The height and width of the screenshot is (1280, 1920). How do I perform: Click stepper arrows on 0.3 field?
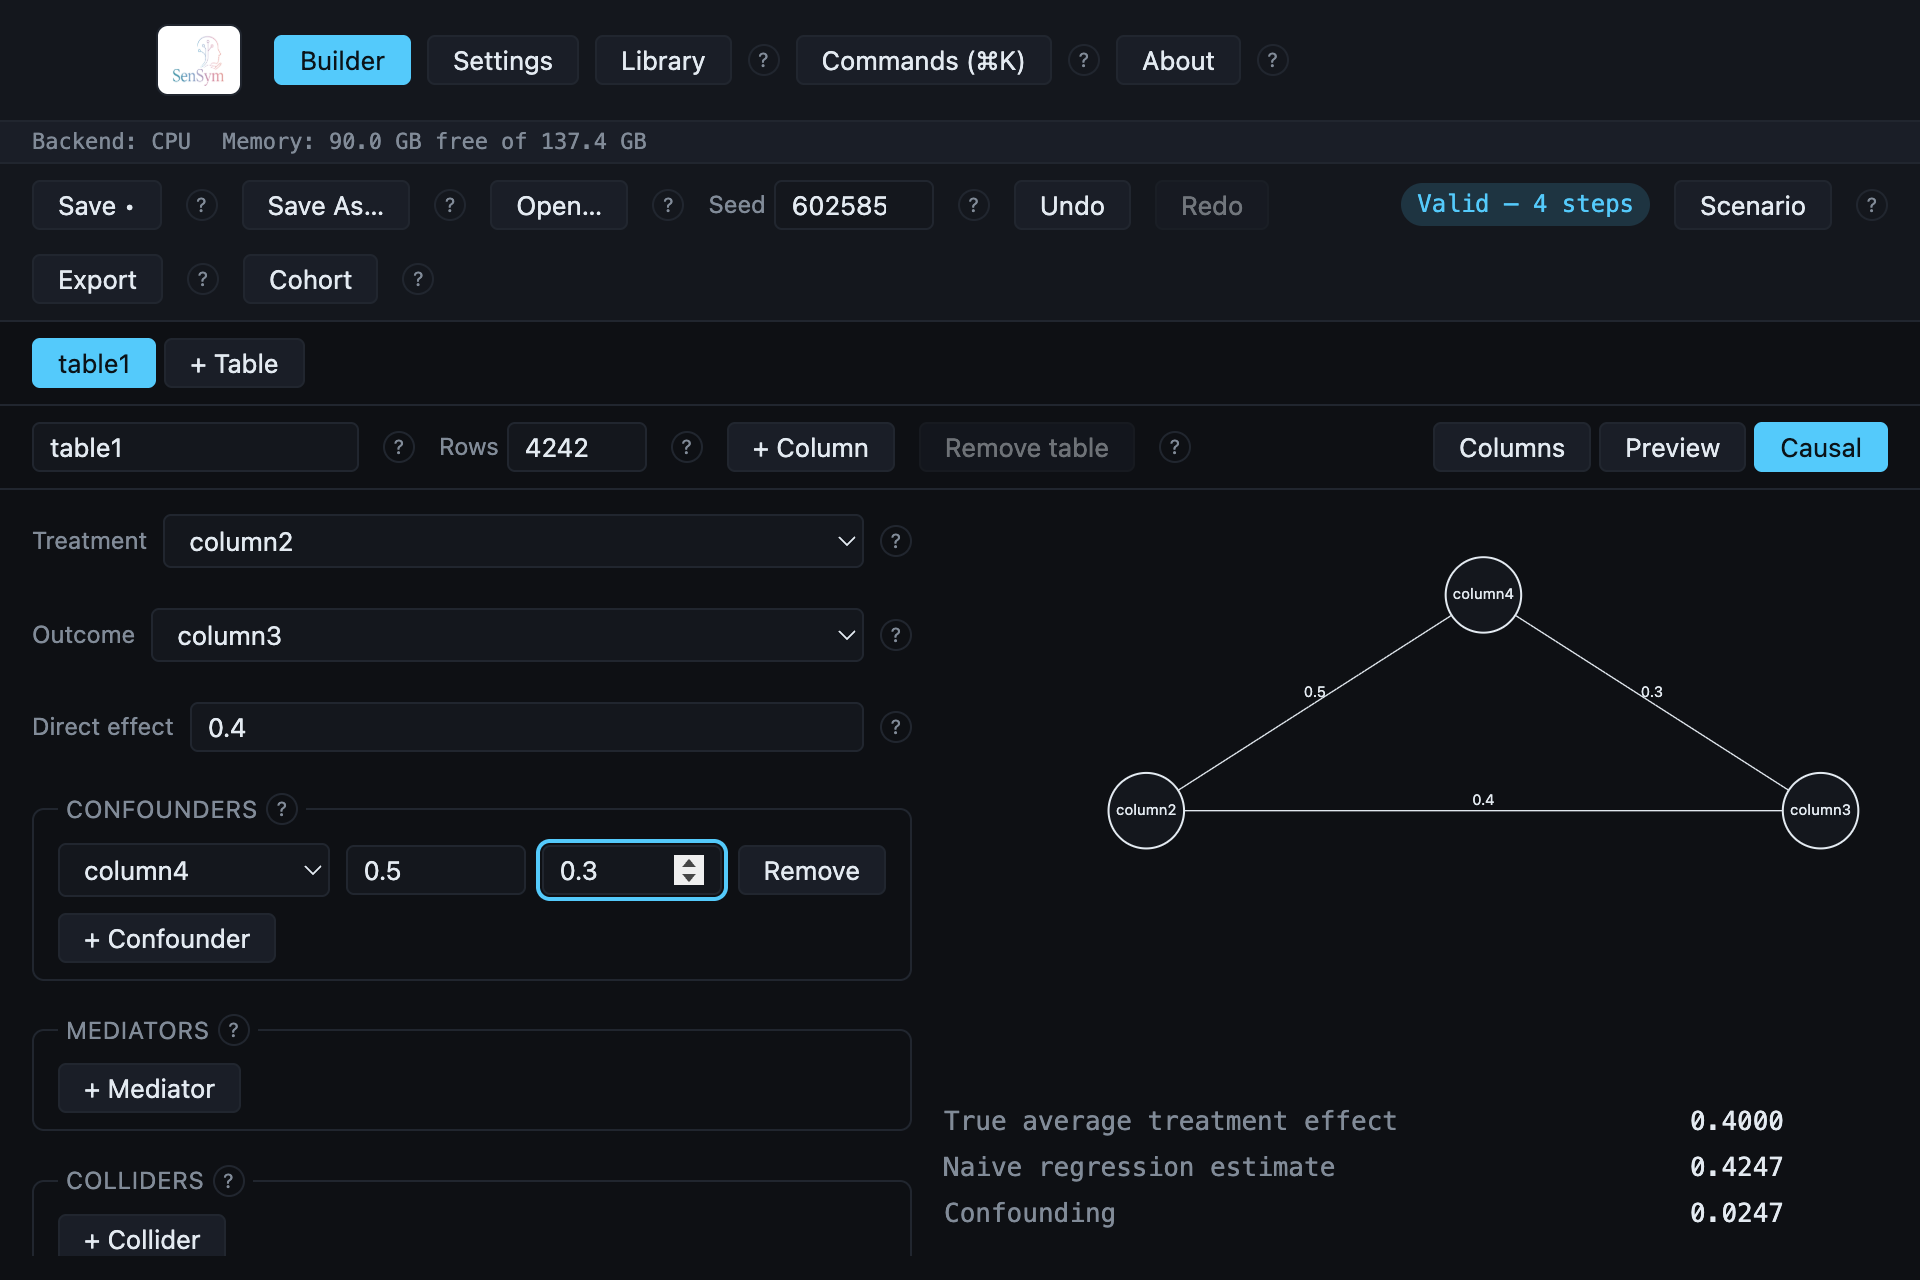pyautogui.click(x=689, y=870)
